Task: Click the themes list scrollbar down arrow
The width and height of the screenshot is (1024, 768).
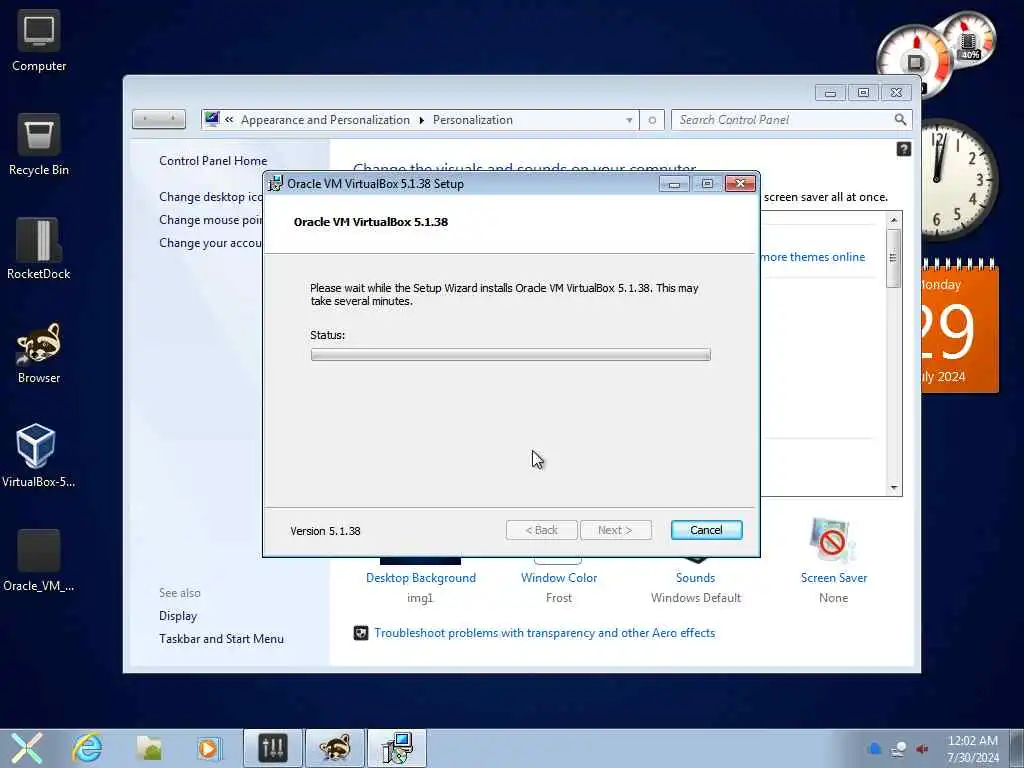Action: point(894,488)
